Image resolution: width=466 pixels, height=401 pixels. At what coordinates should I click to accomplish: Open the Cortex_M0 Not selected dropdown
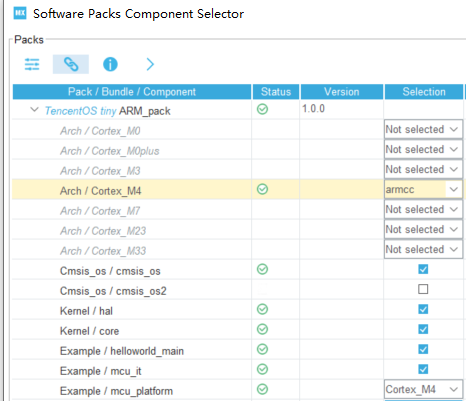coord(423,129)
